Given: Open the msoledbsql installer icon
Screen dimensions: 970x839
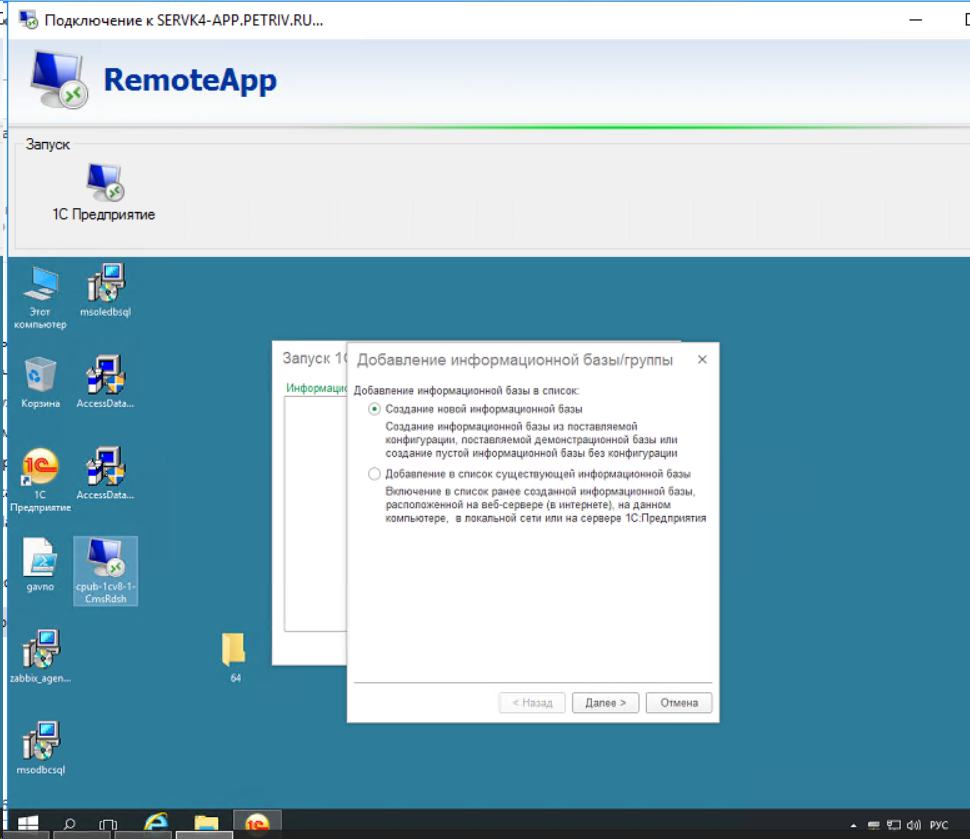Looking at the screenshot, I should (106, 291).
